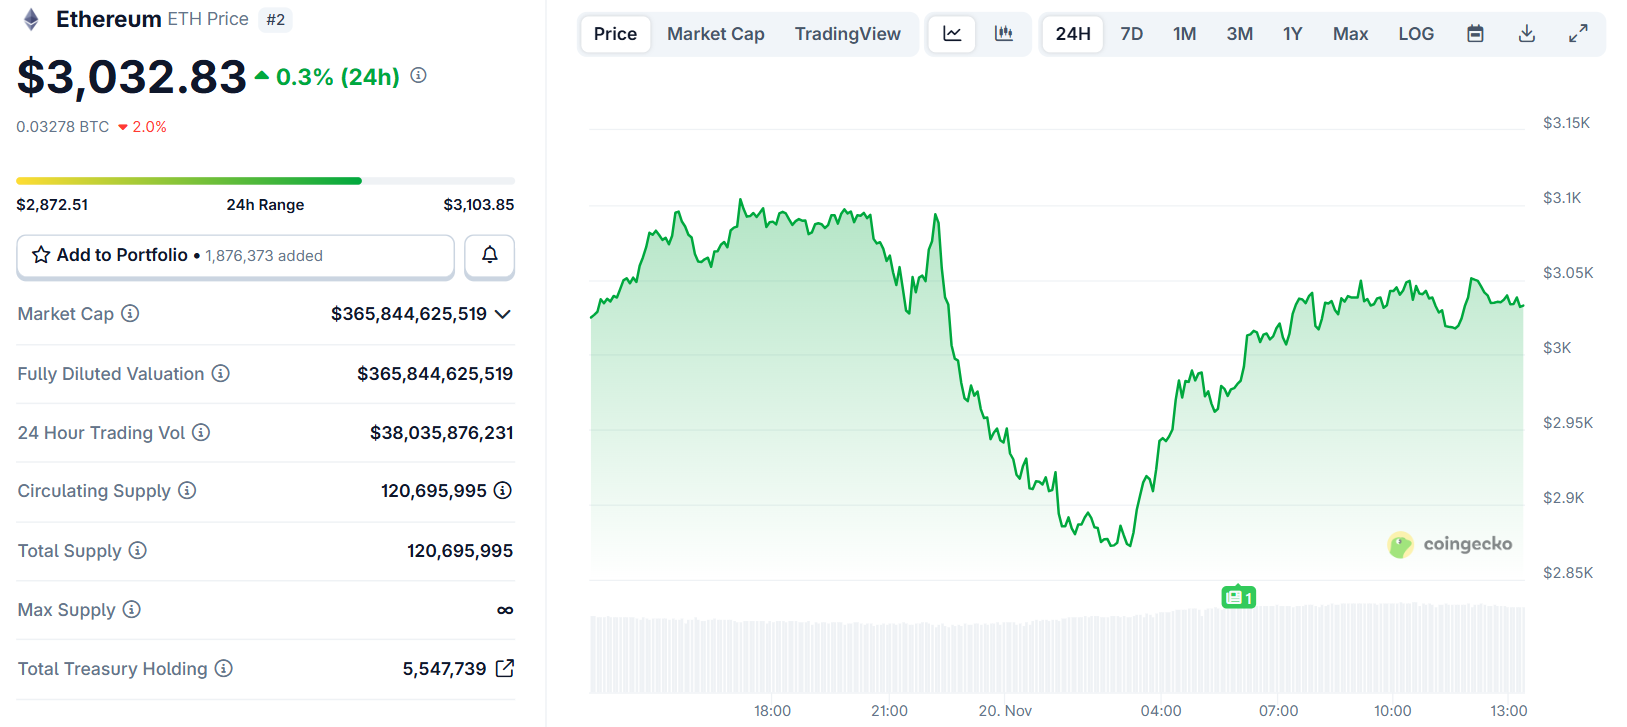Open Market Cap info tooltip icon
The image size is (1627, 727).
[x=130, y=313]
